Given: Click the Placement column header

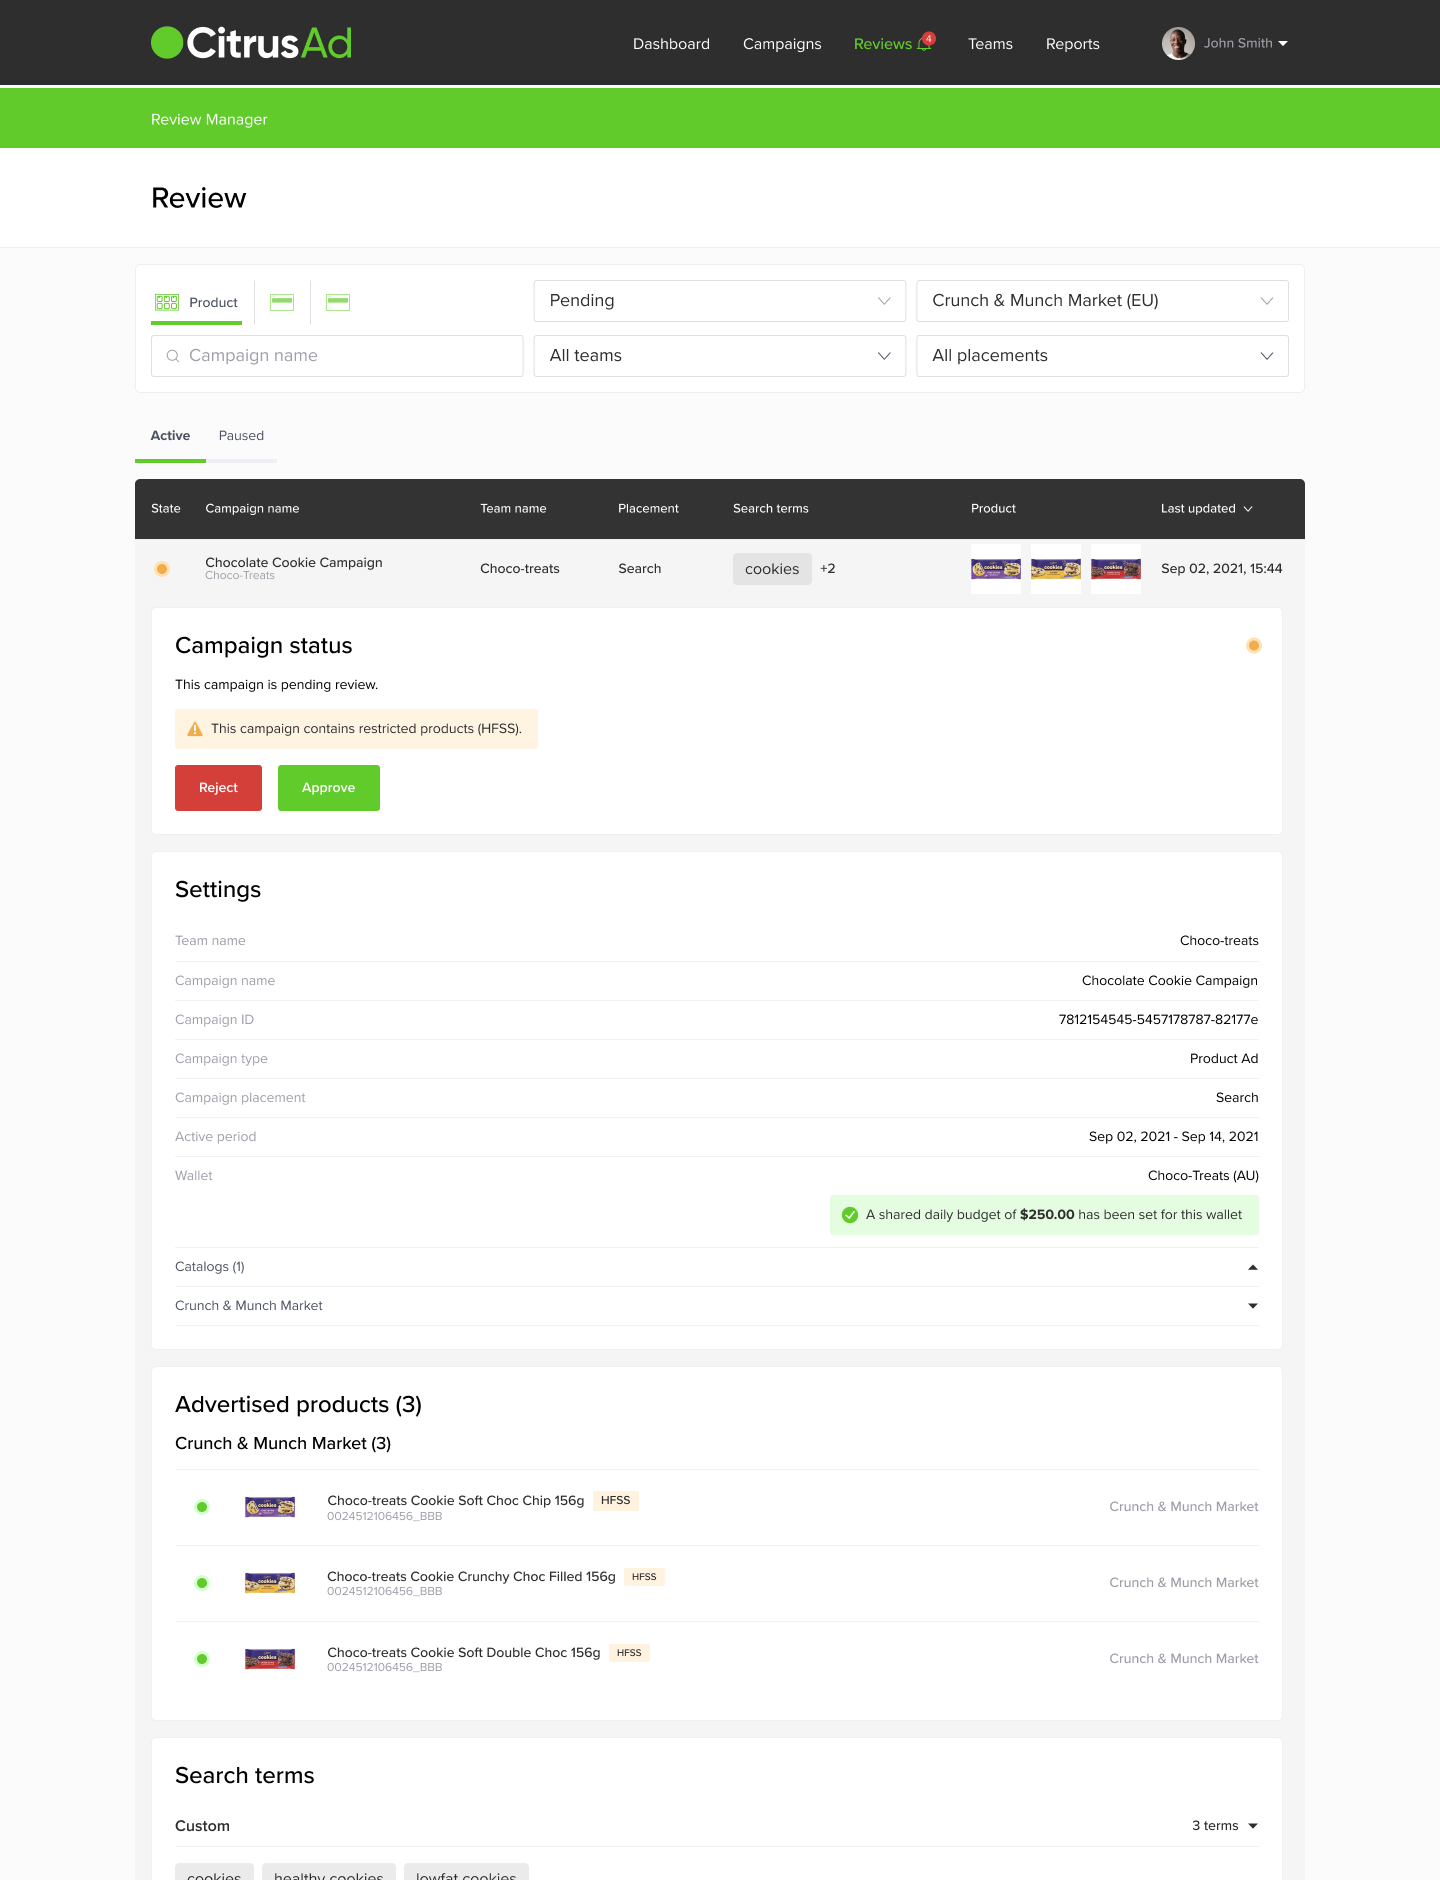Looking at the screenshot, I should [x=648, y=509].
